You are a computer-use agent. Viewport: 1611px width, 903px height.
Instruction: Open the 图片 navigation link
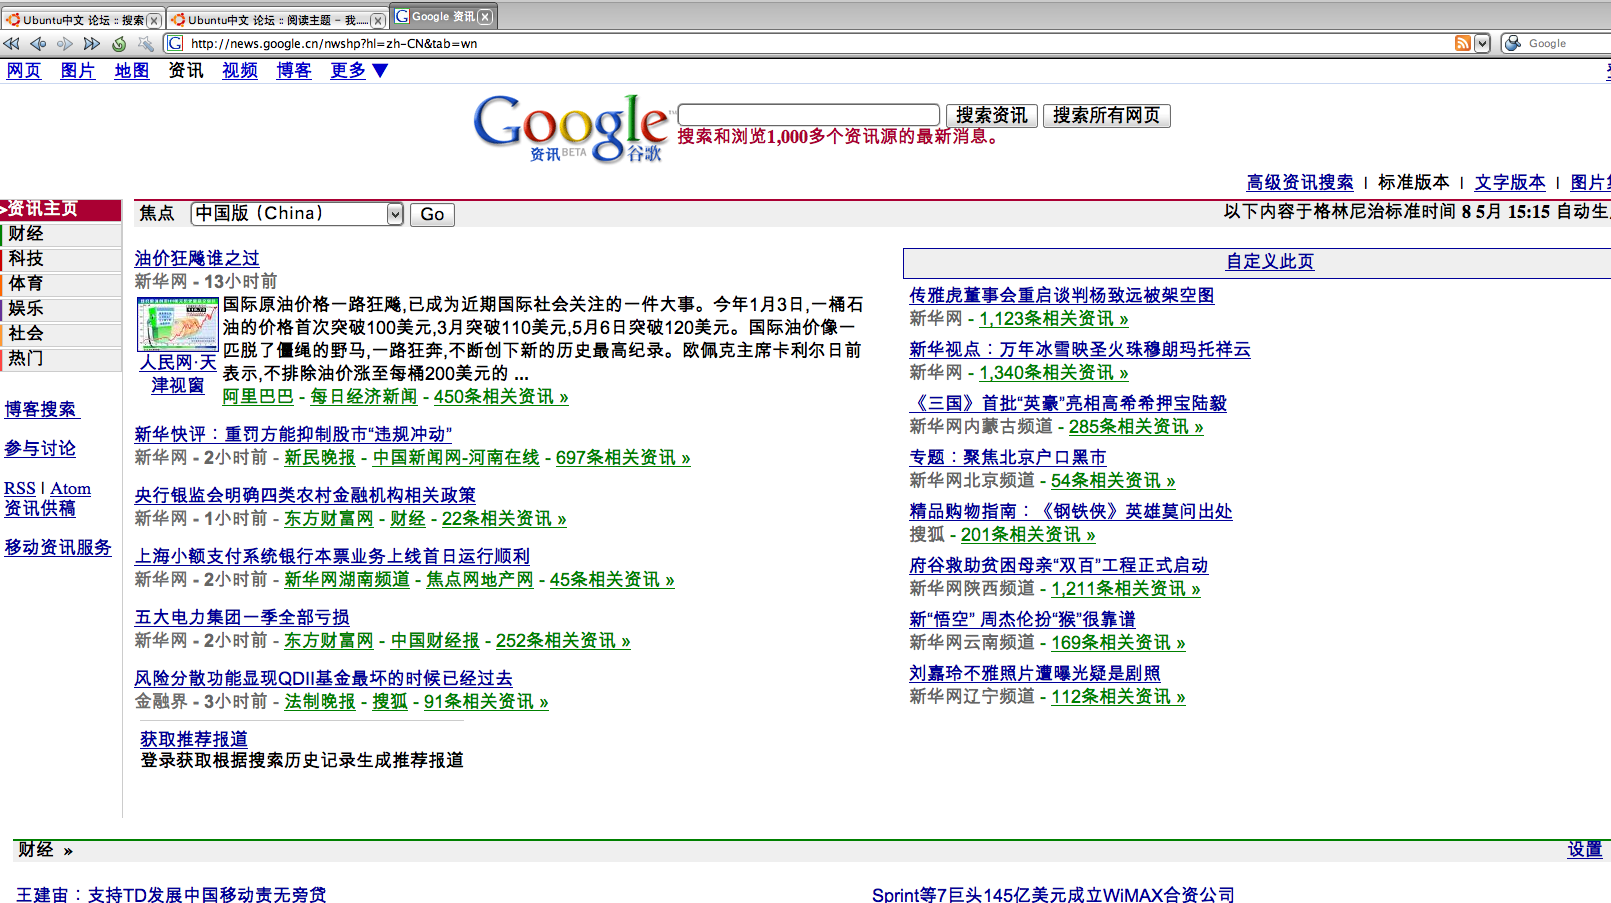[78, 70]
